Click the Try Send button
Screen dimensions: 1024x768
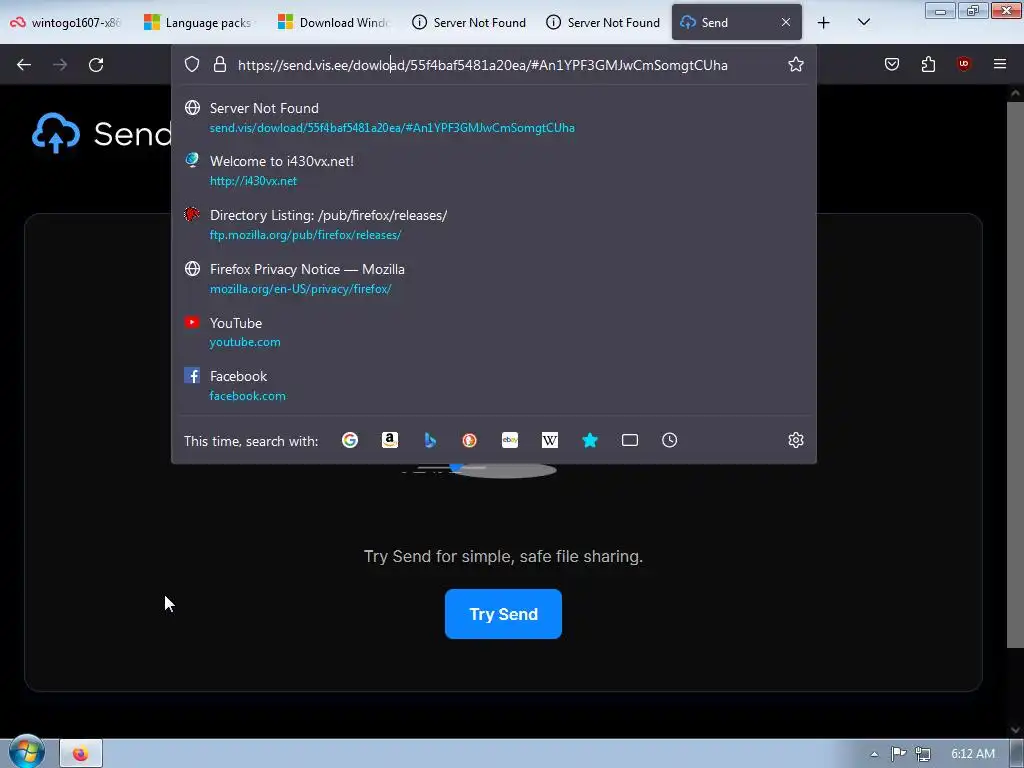pyautogui.click(x=503, y=614)
